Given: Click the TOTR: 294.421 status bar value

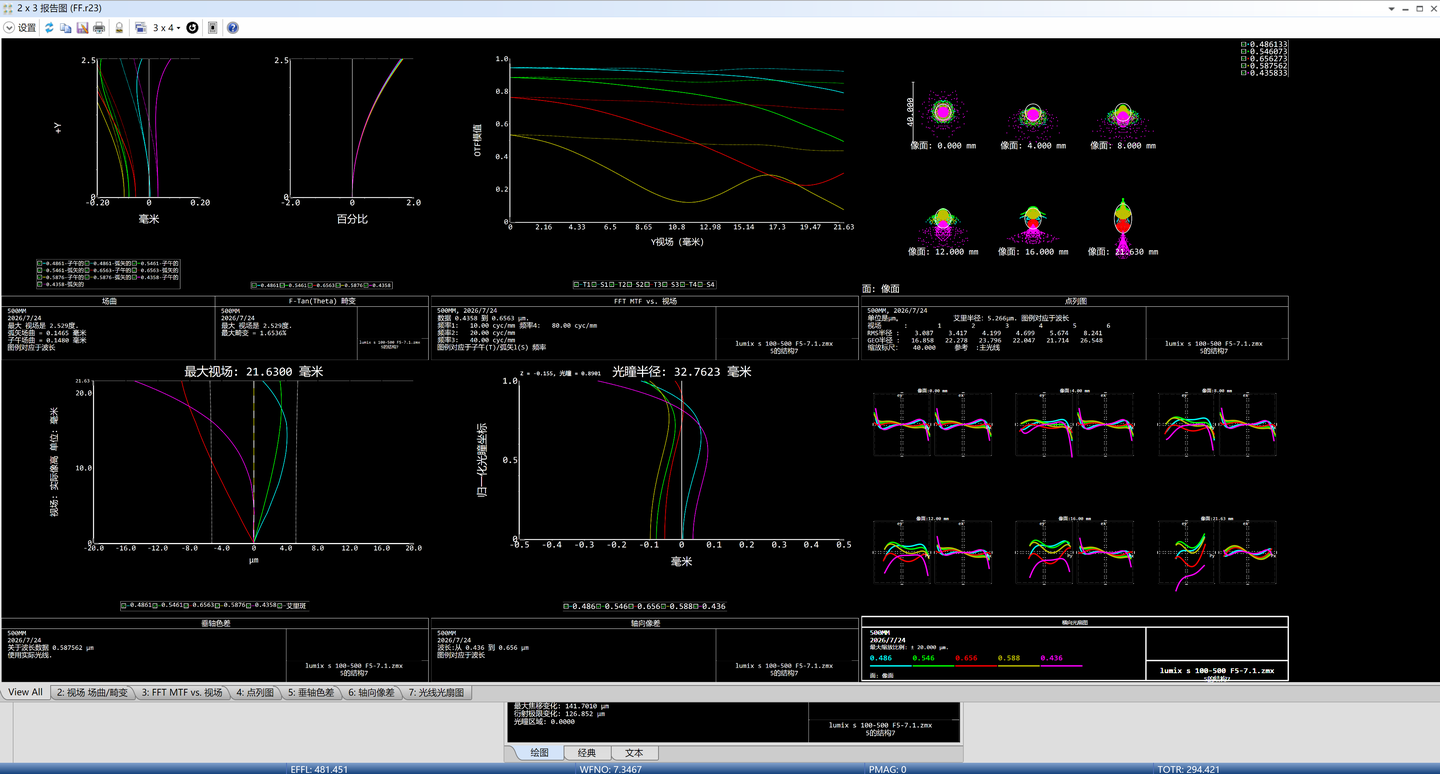Looking at the screenshot, I should 1187,769.
